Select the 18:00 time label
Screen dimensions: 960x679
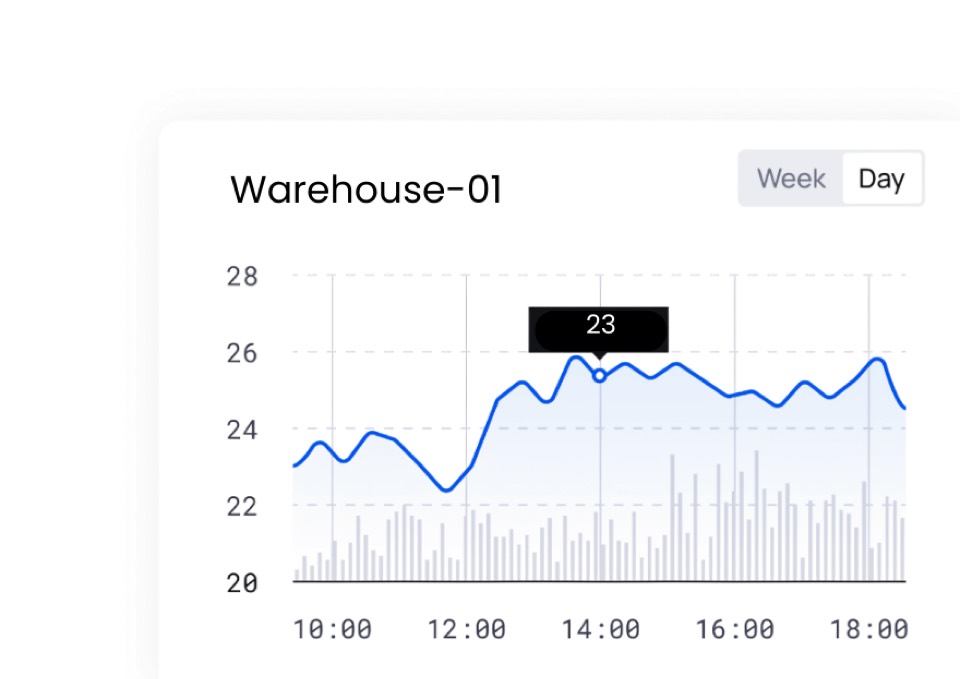point(869,629)
